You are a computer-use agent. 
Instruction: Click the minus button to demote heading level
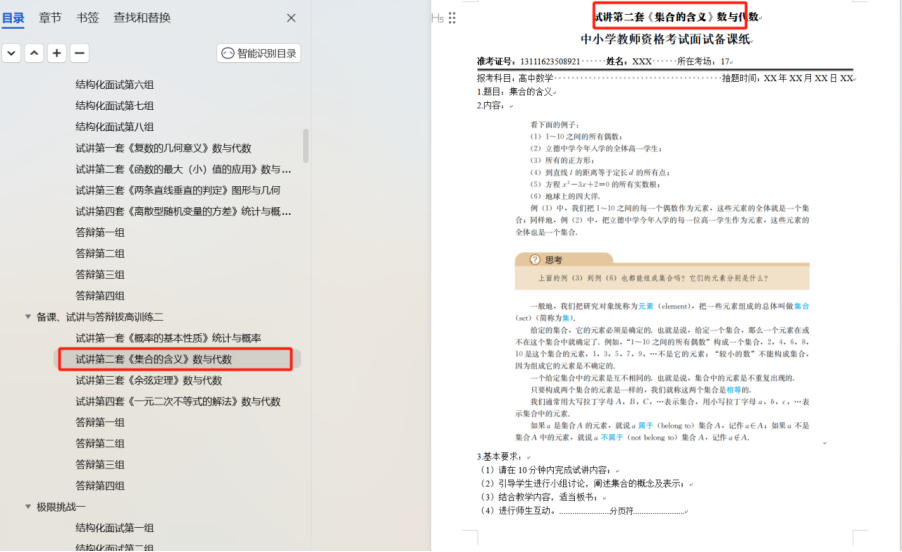pyautogui.click(x=80, y=53)
